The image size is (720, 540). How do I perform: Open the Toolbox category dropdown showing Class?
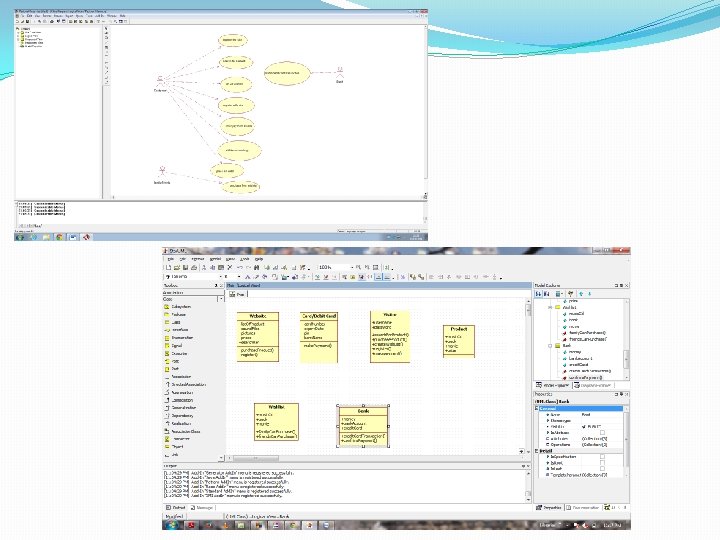click(x=221, y=299)
